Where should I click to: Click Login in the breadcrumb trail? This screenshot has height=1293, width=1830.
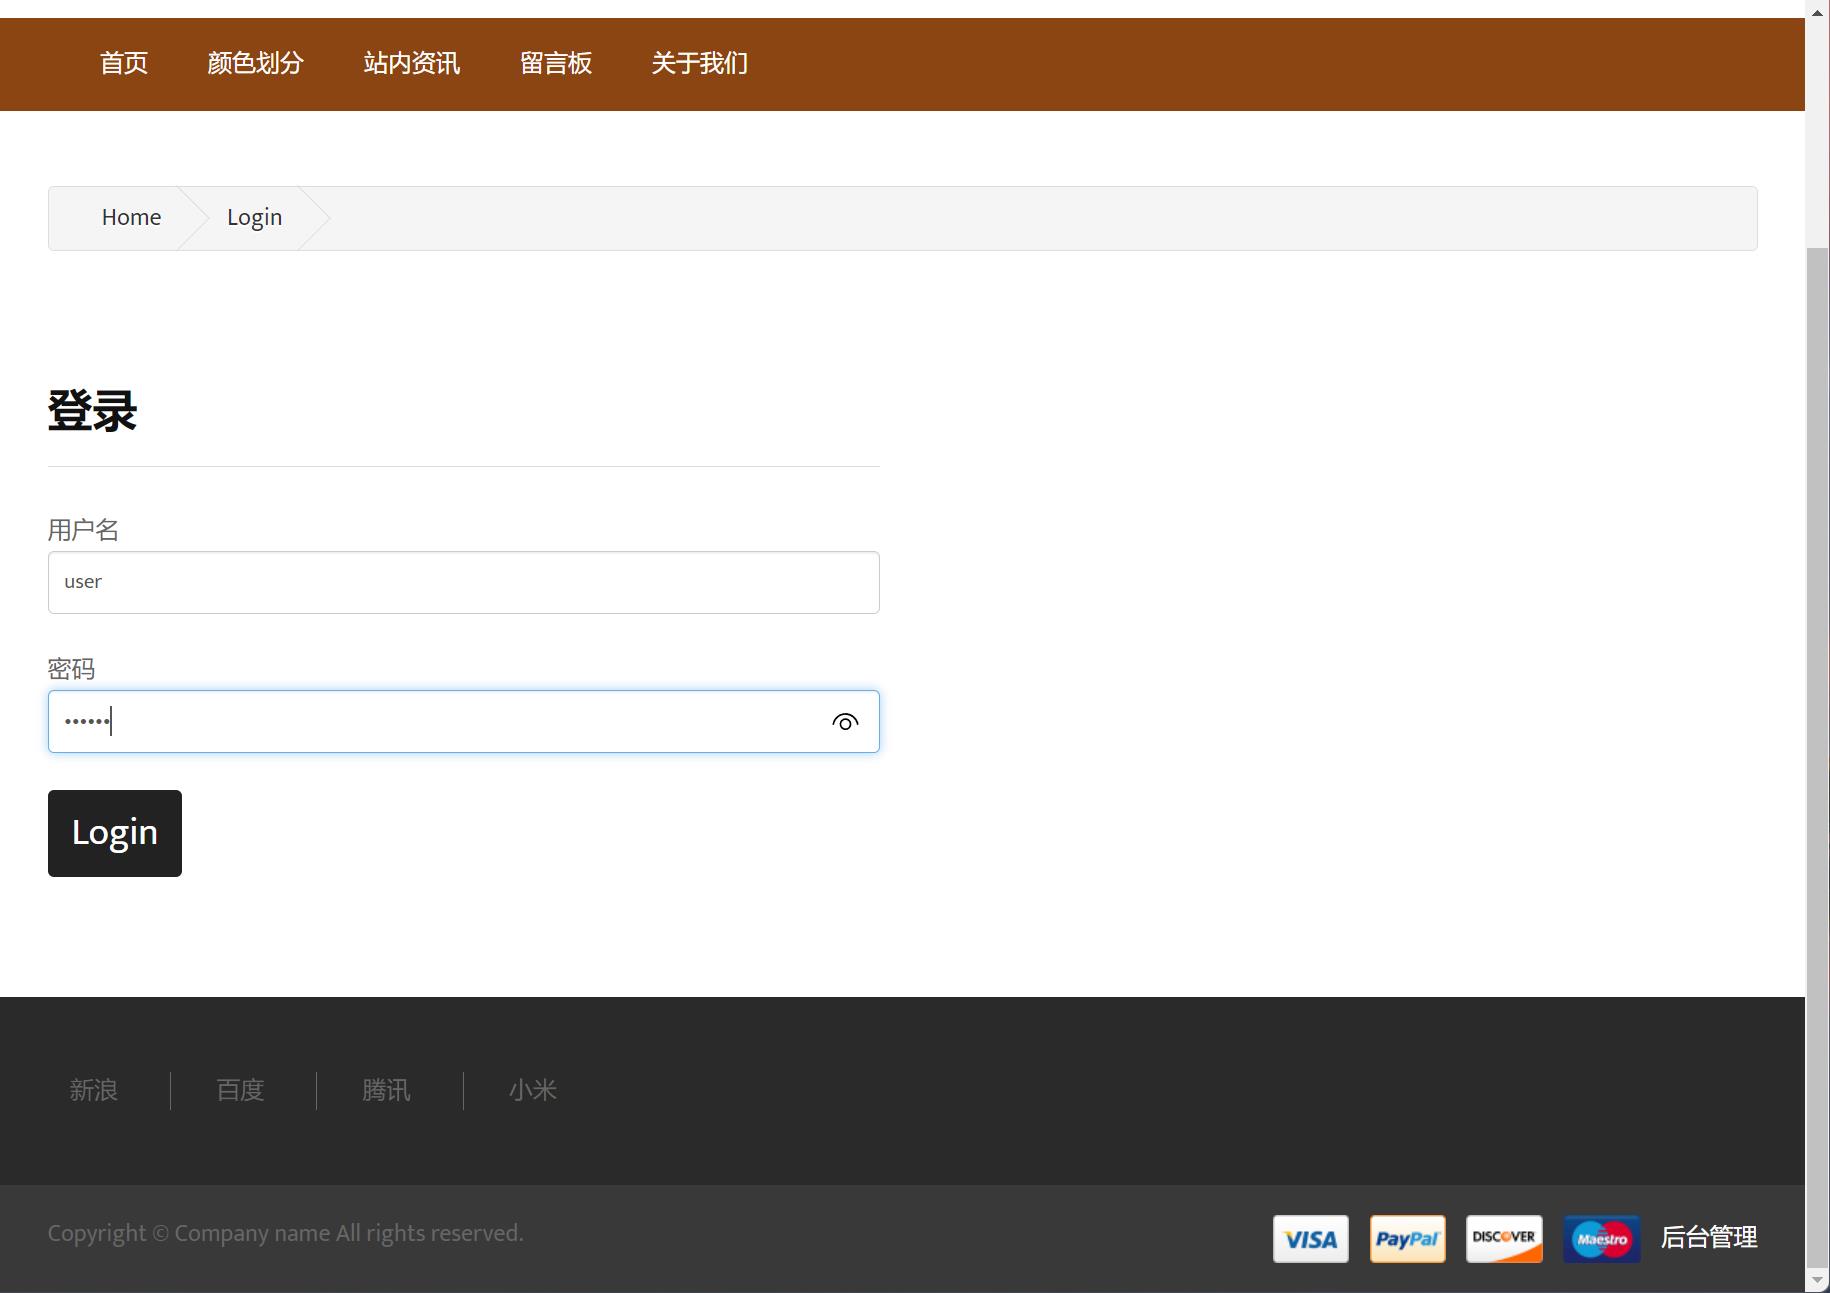254,218
